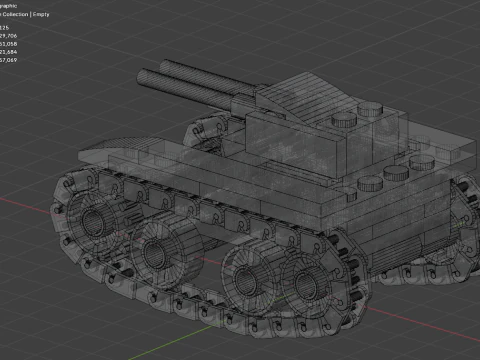Click the "57,069" statistics value

point(8,60)
